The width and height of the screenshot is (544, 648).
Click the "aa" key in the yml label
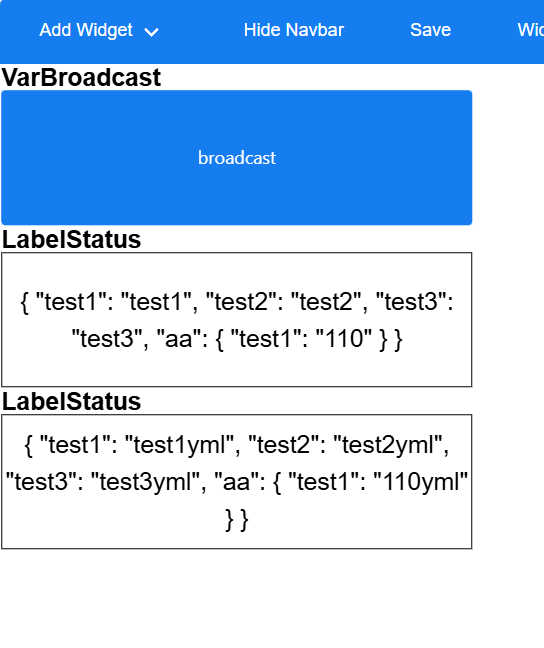(237, 482)
